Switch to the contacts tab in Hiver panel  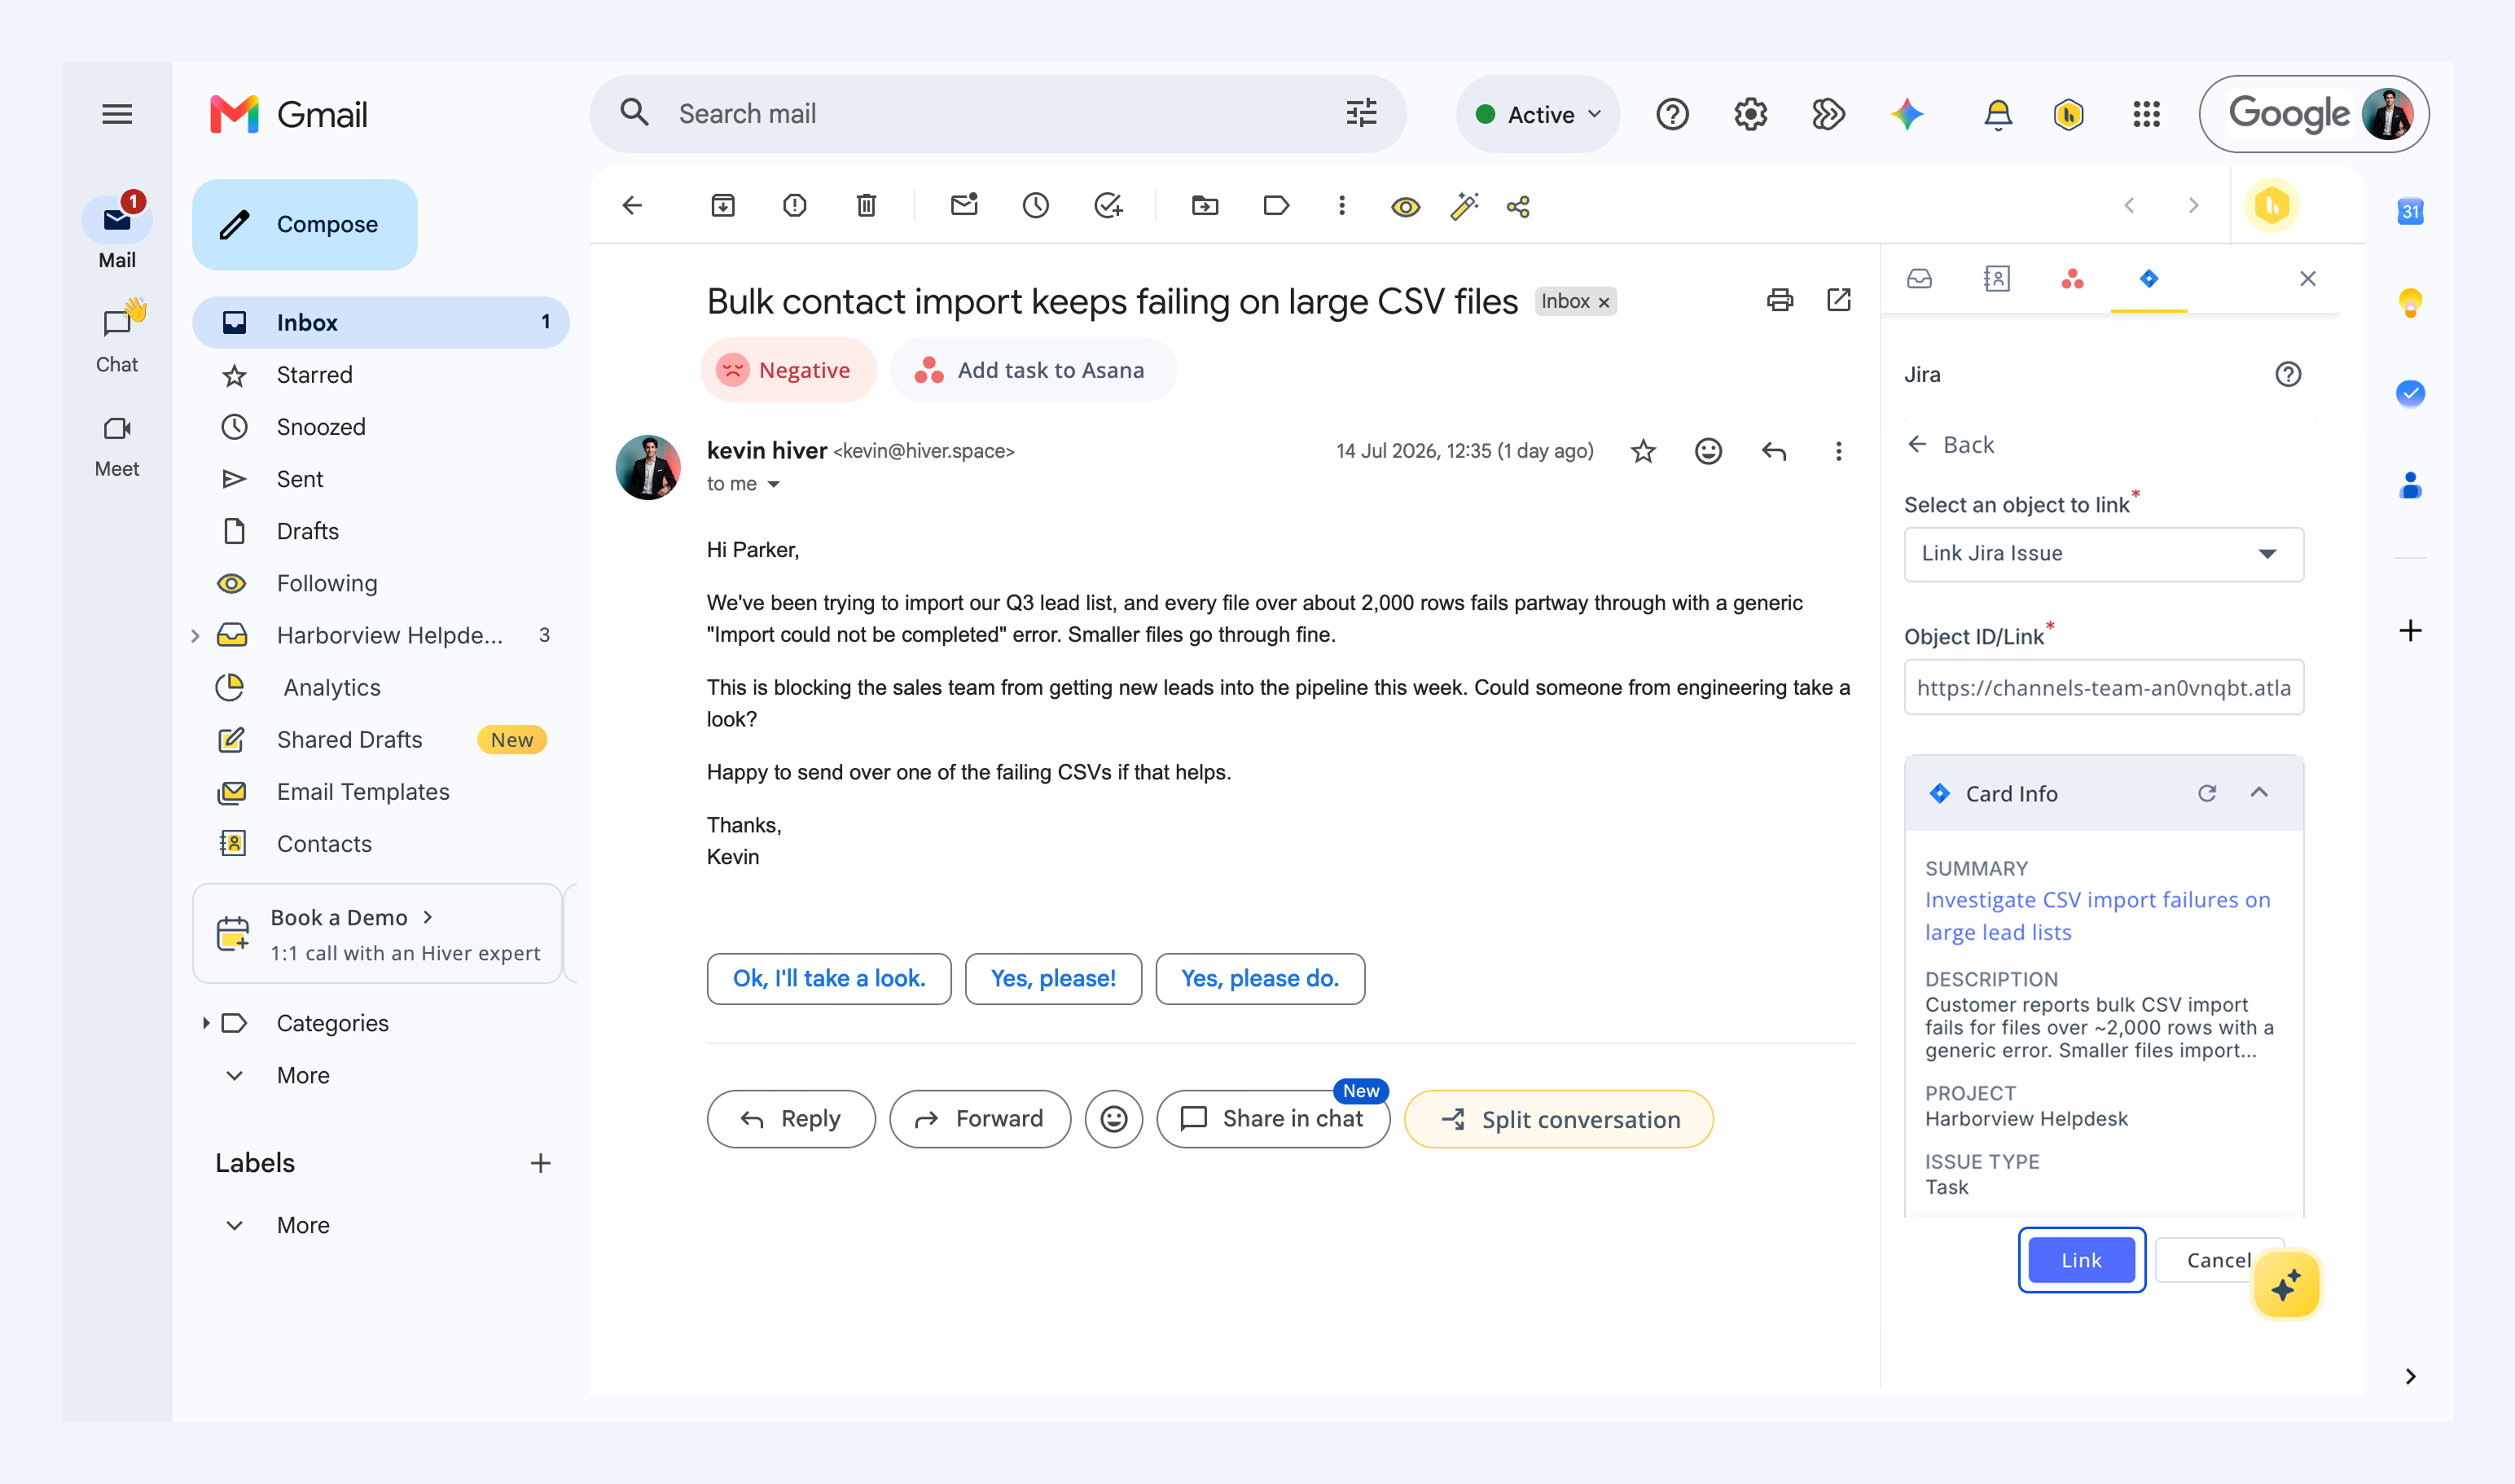pos(1996,278)
